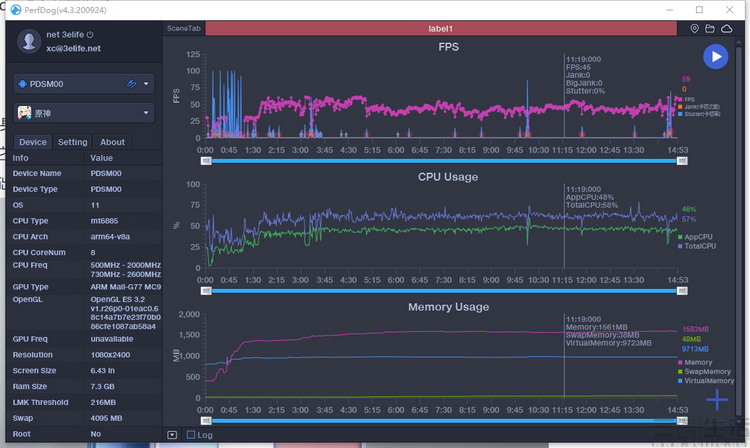The image size is (750, 448).
Task: Click the OS value 11
Action: (95, 205)
